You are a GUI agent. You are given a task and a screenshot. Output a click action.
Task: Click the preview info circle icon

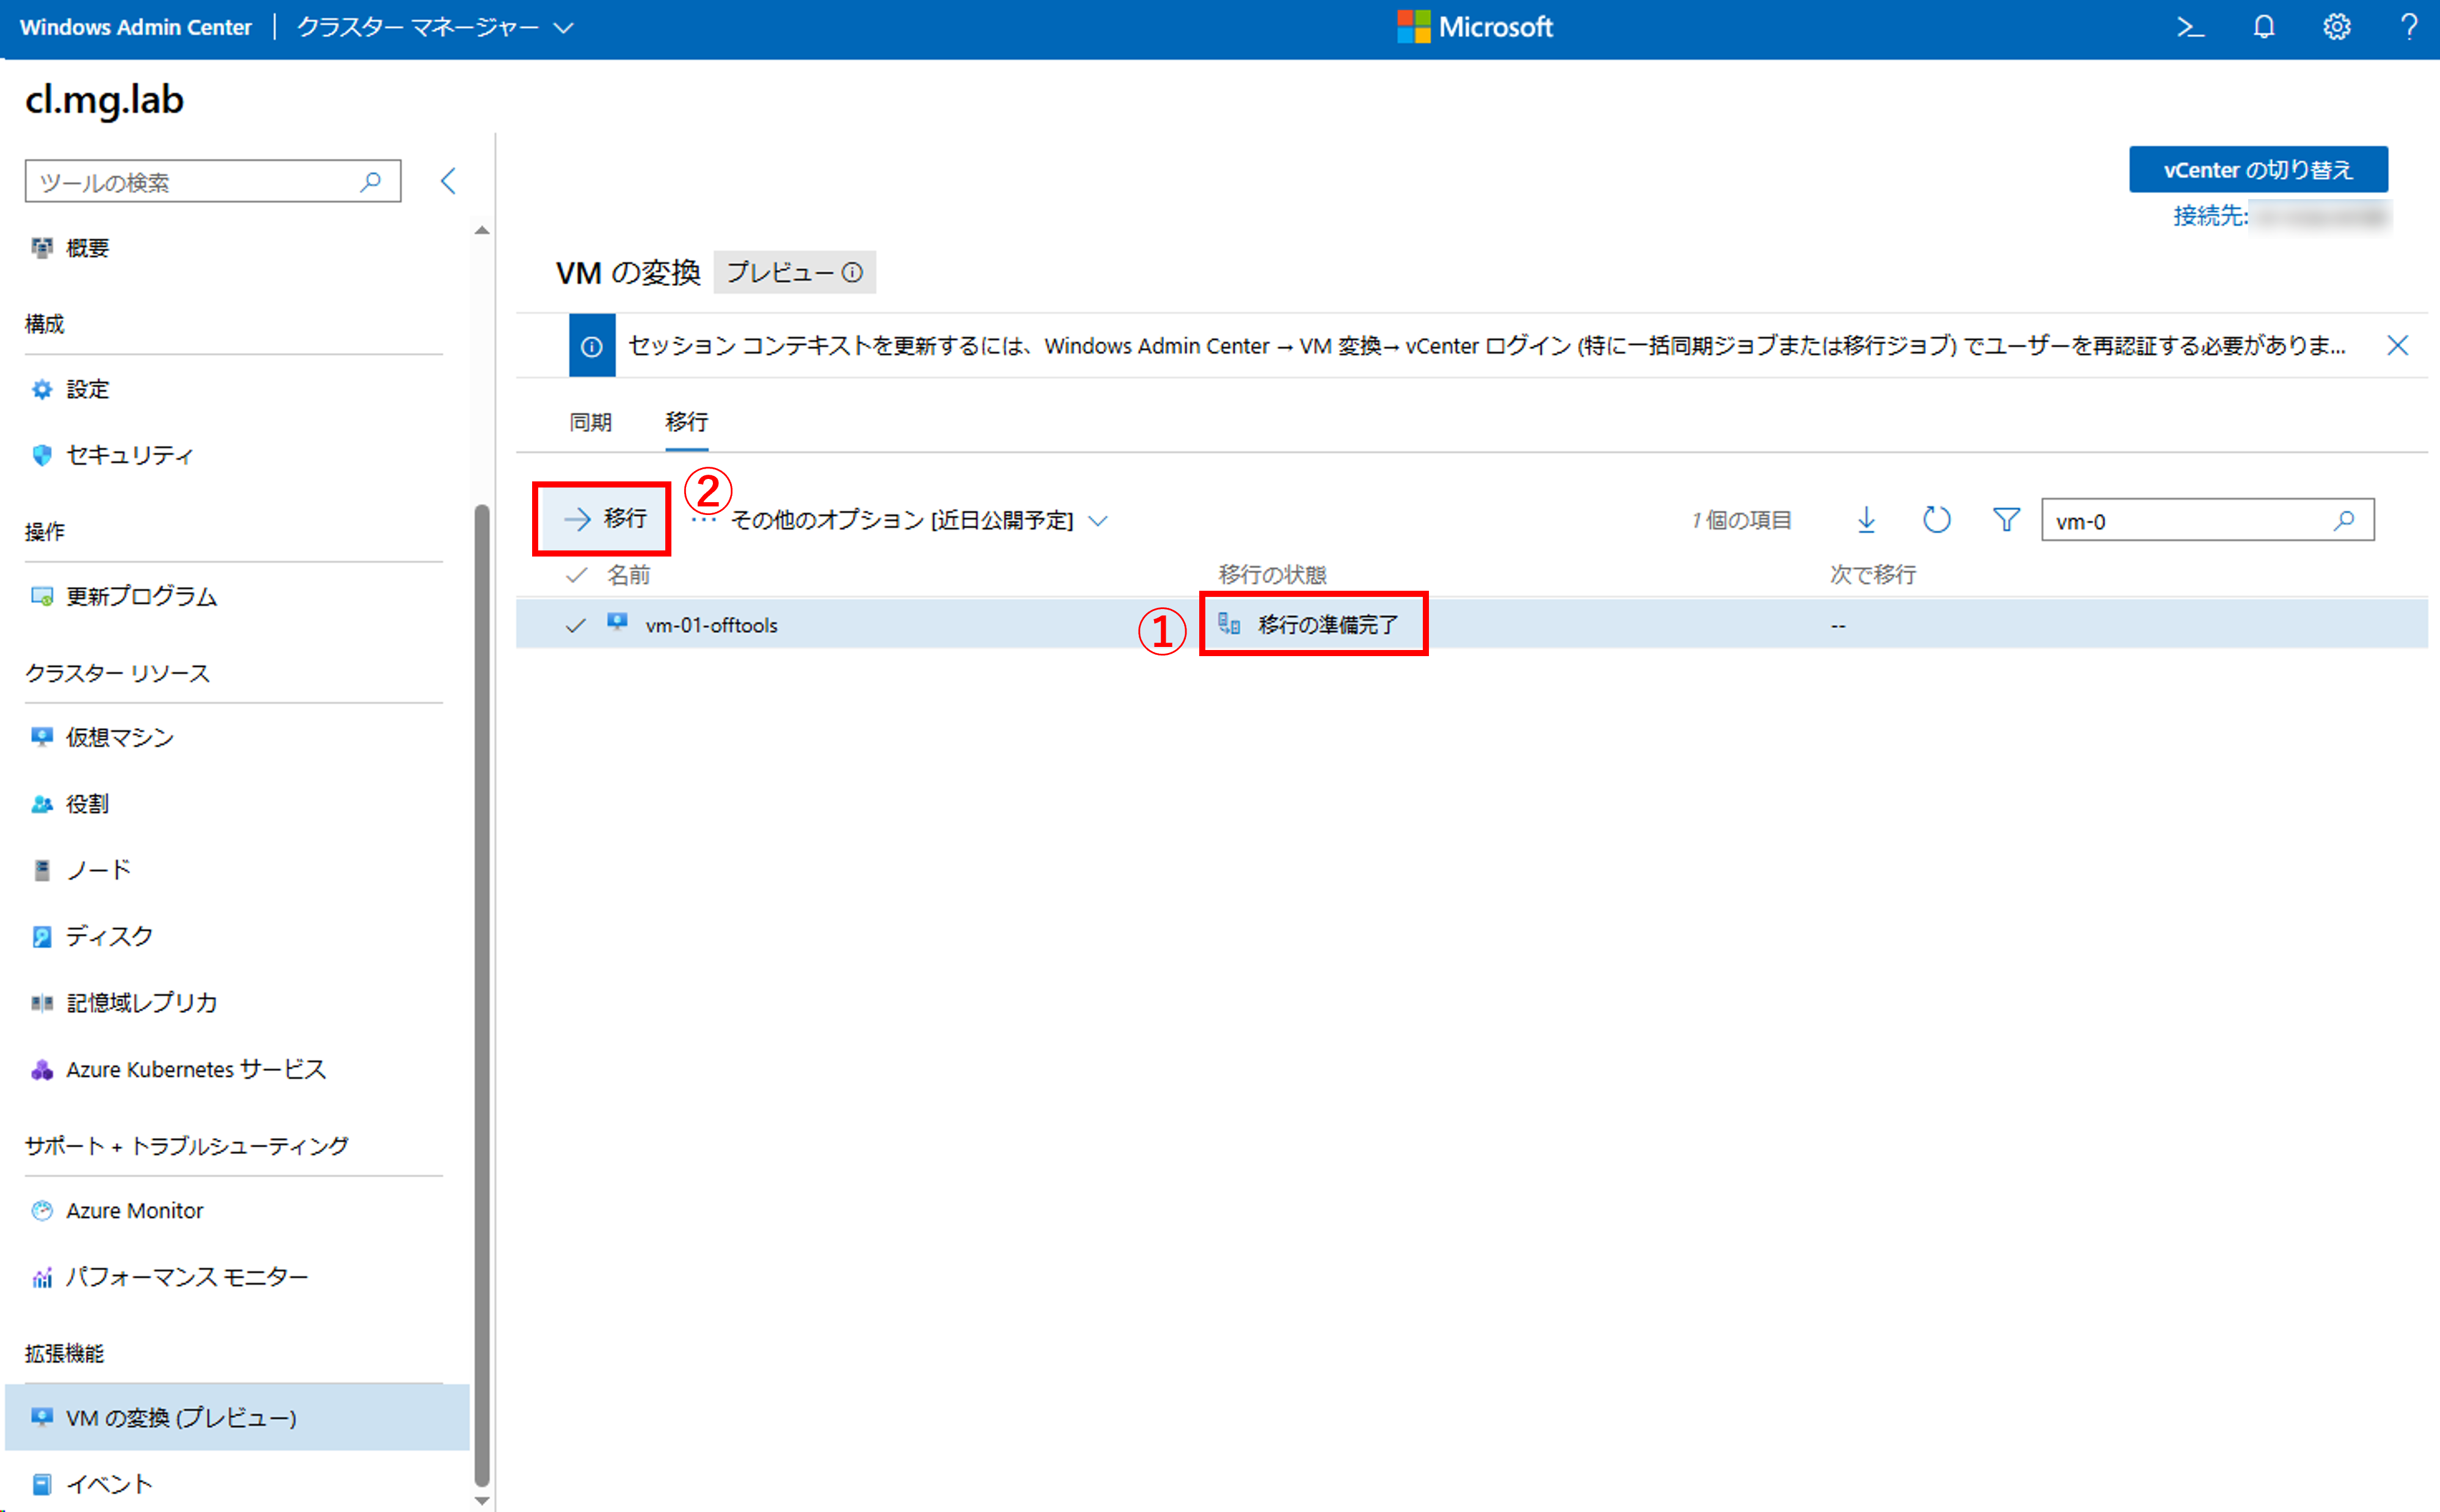(x=852, y=273)
